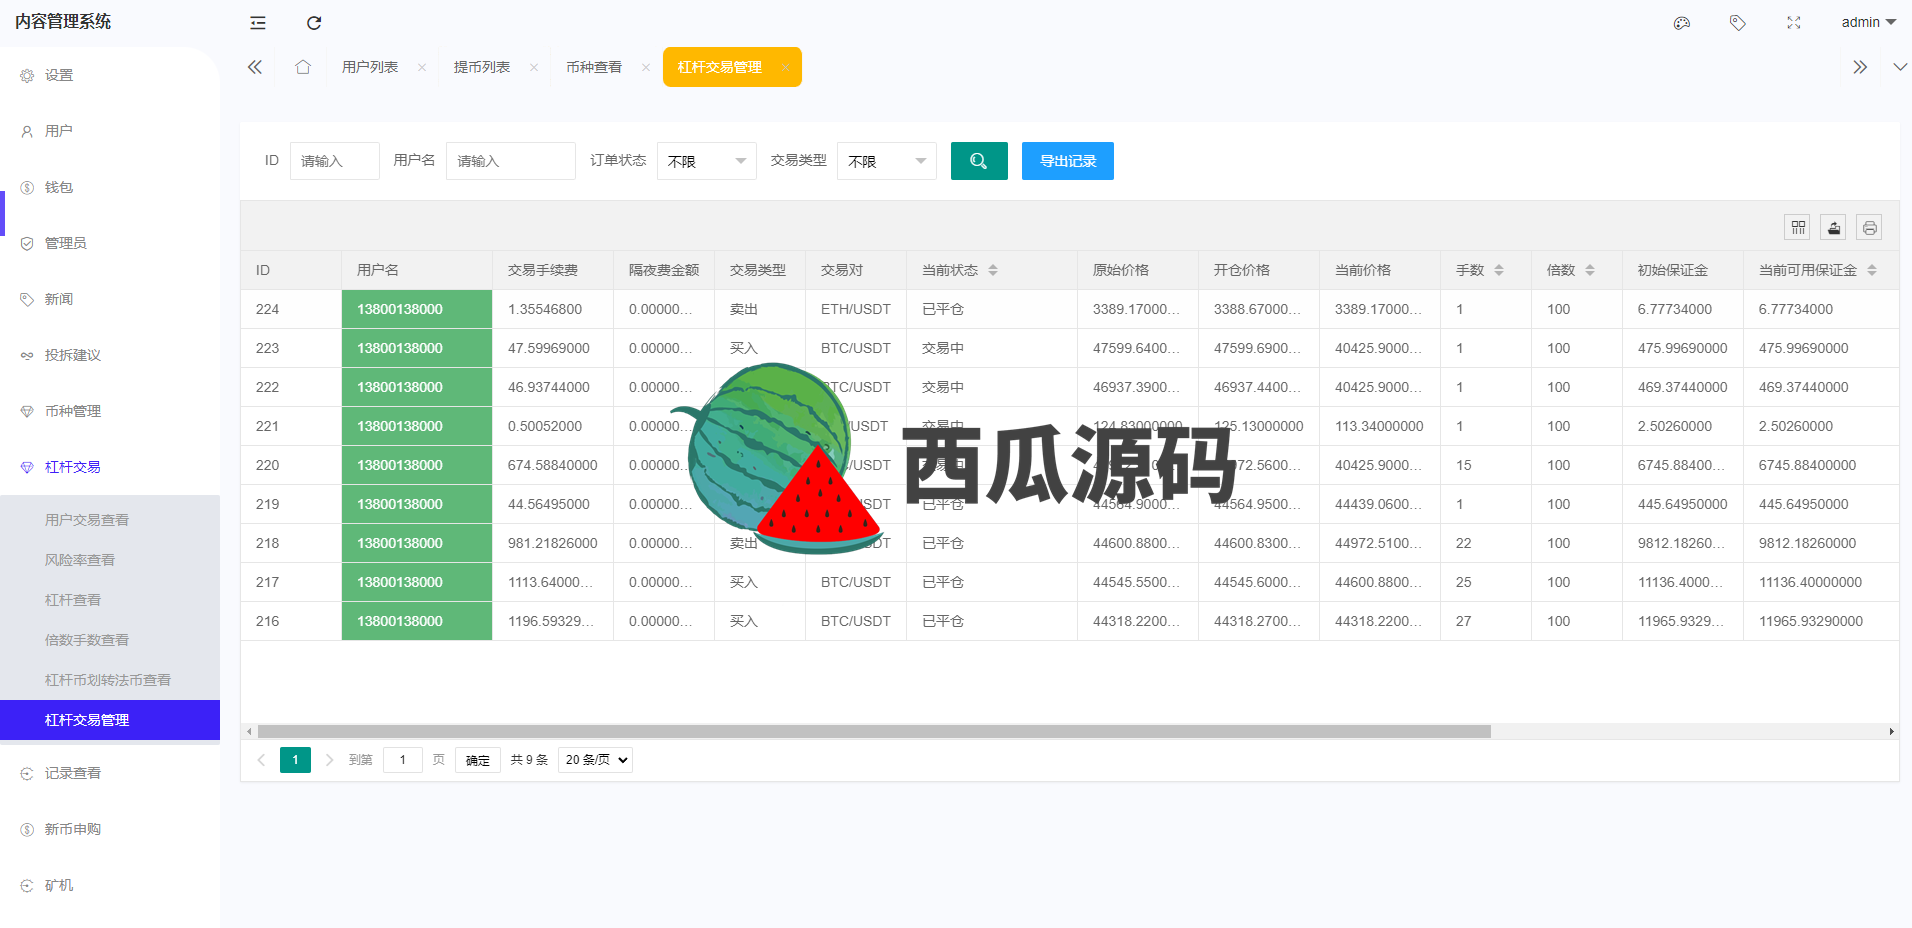The height and width of the screenshot is (928, 1912).
Task: Go to previous page arrow
Action: pos(261,760)
